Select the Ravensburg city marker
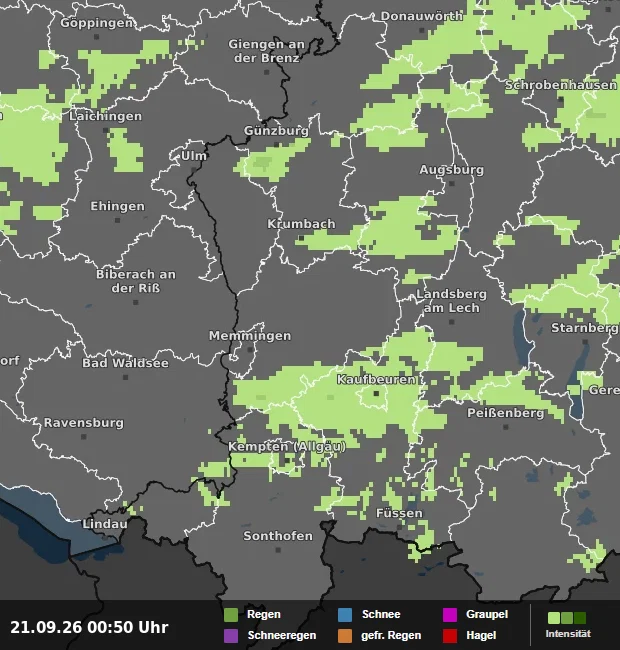 pos(84,437)
